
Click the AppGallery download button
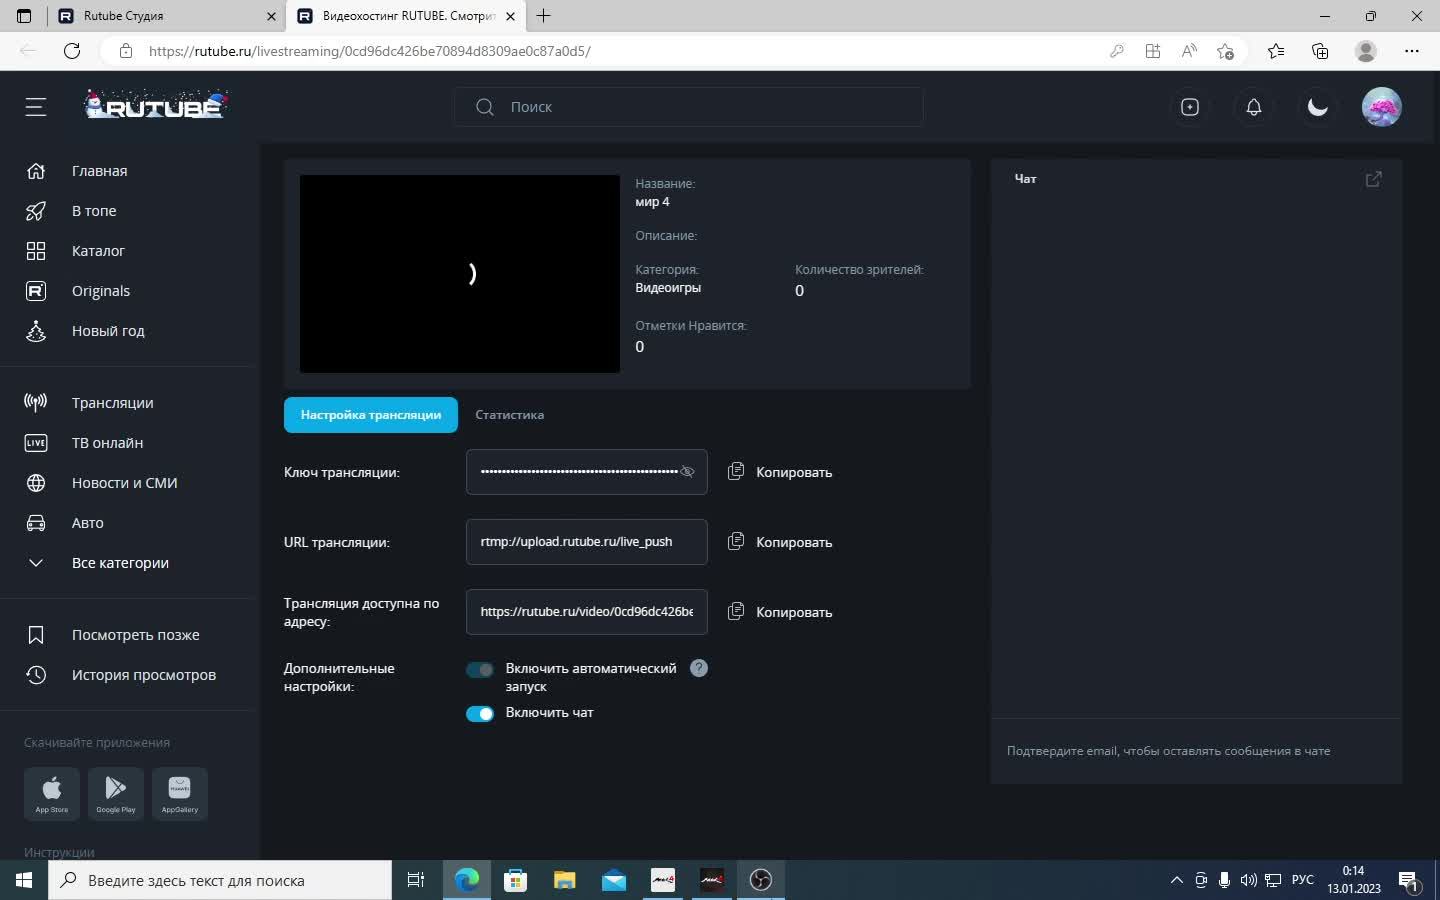(x=180, y=794)
